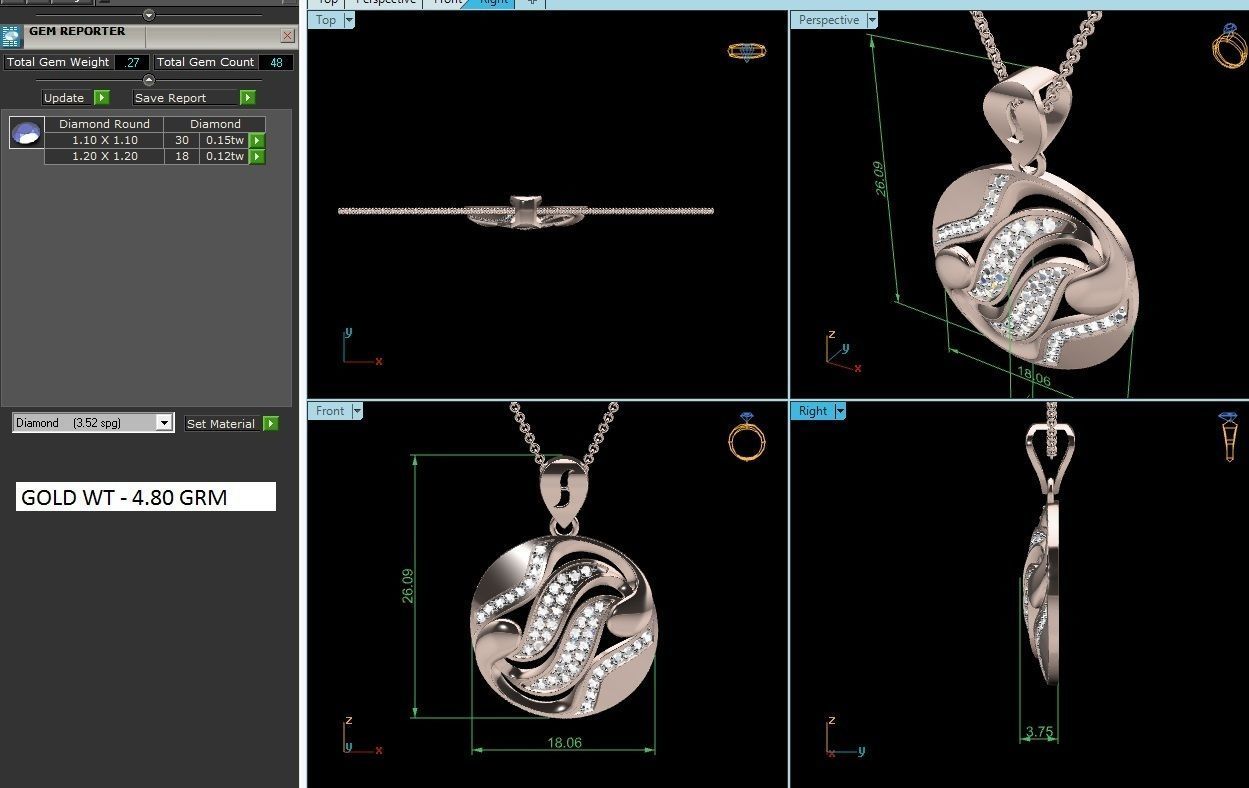Screen dimensions: 1249x788
Task: Open the Top viewport dropdown arrow
Action: click(x=349, y=20)
